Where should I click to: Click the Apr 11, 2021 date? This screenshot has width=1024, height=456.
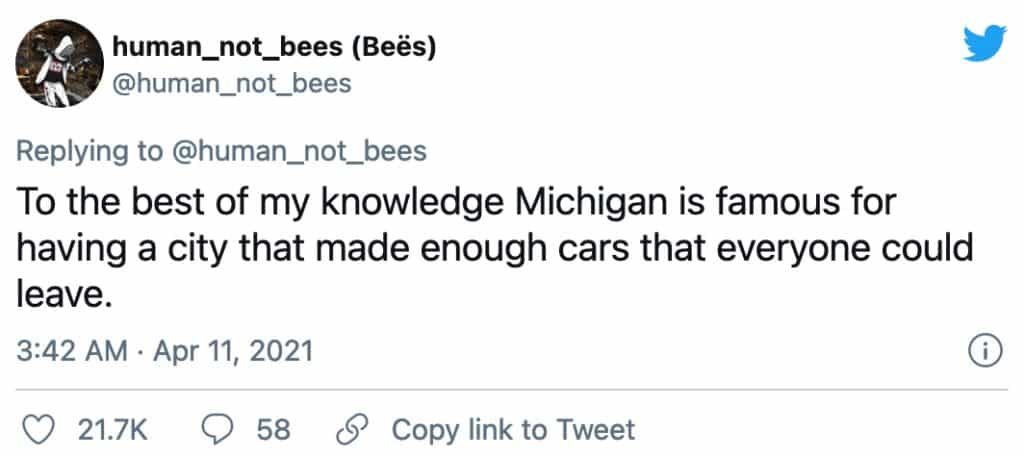point(231,352)
